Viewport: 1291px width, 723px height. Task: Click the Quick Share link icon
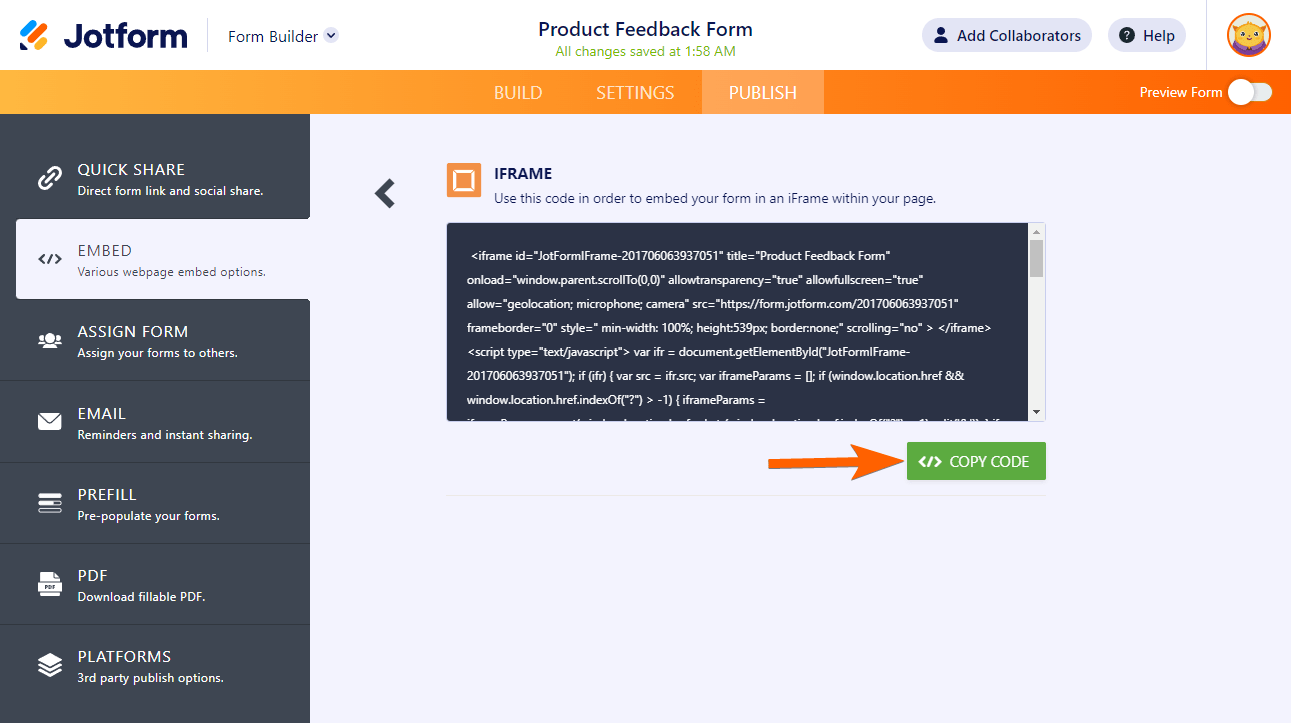50,178
